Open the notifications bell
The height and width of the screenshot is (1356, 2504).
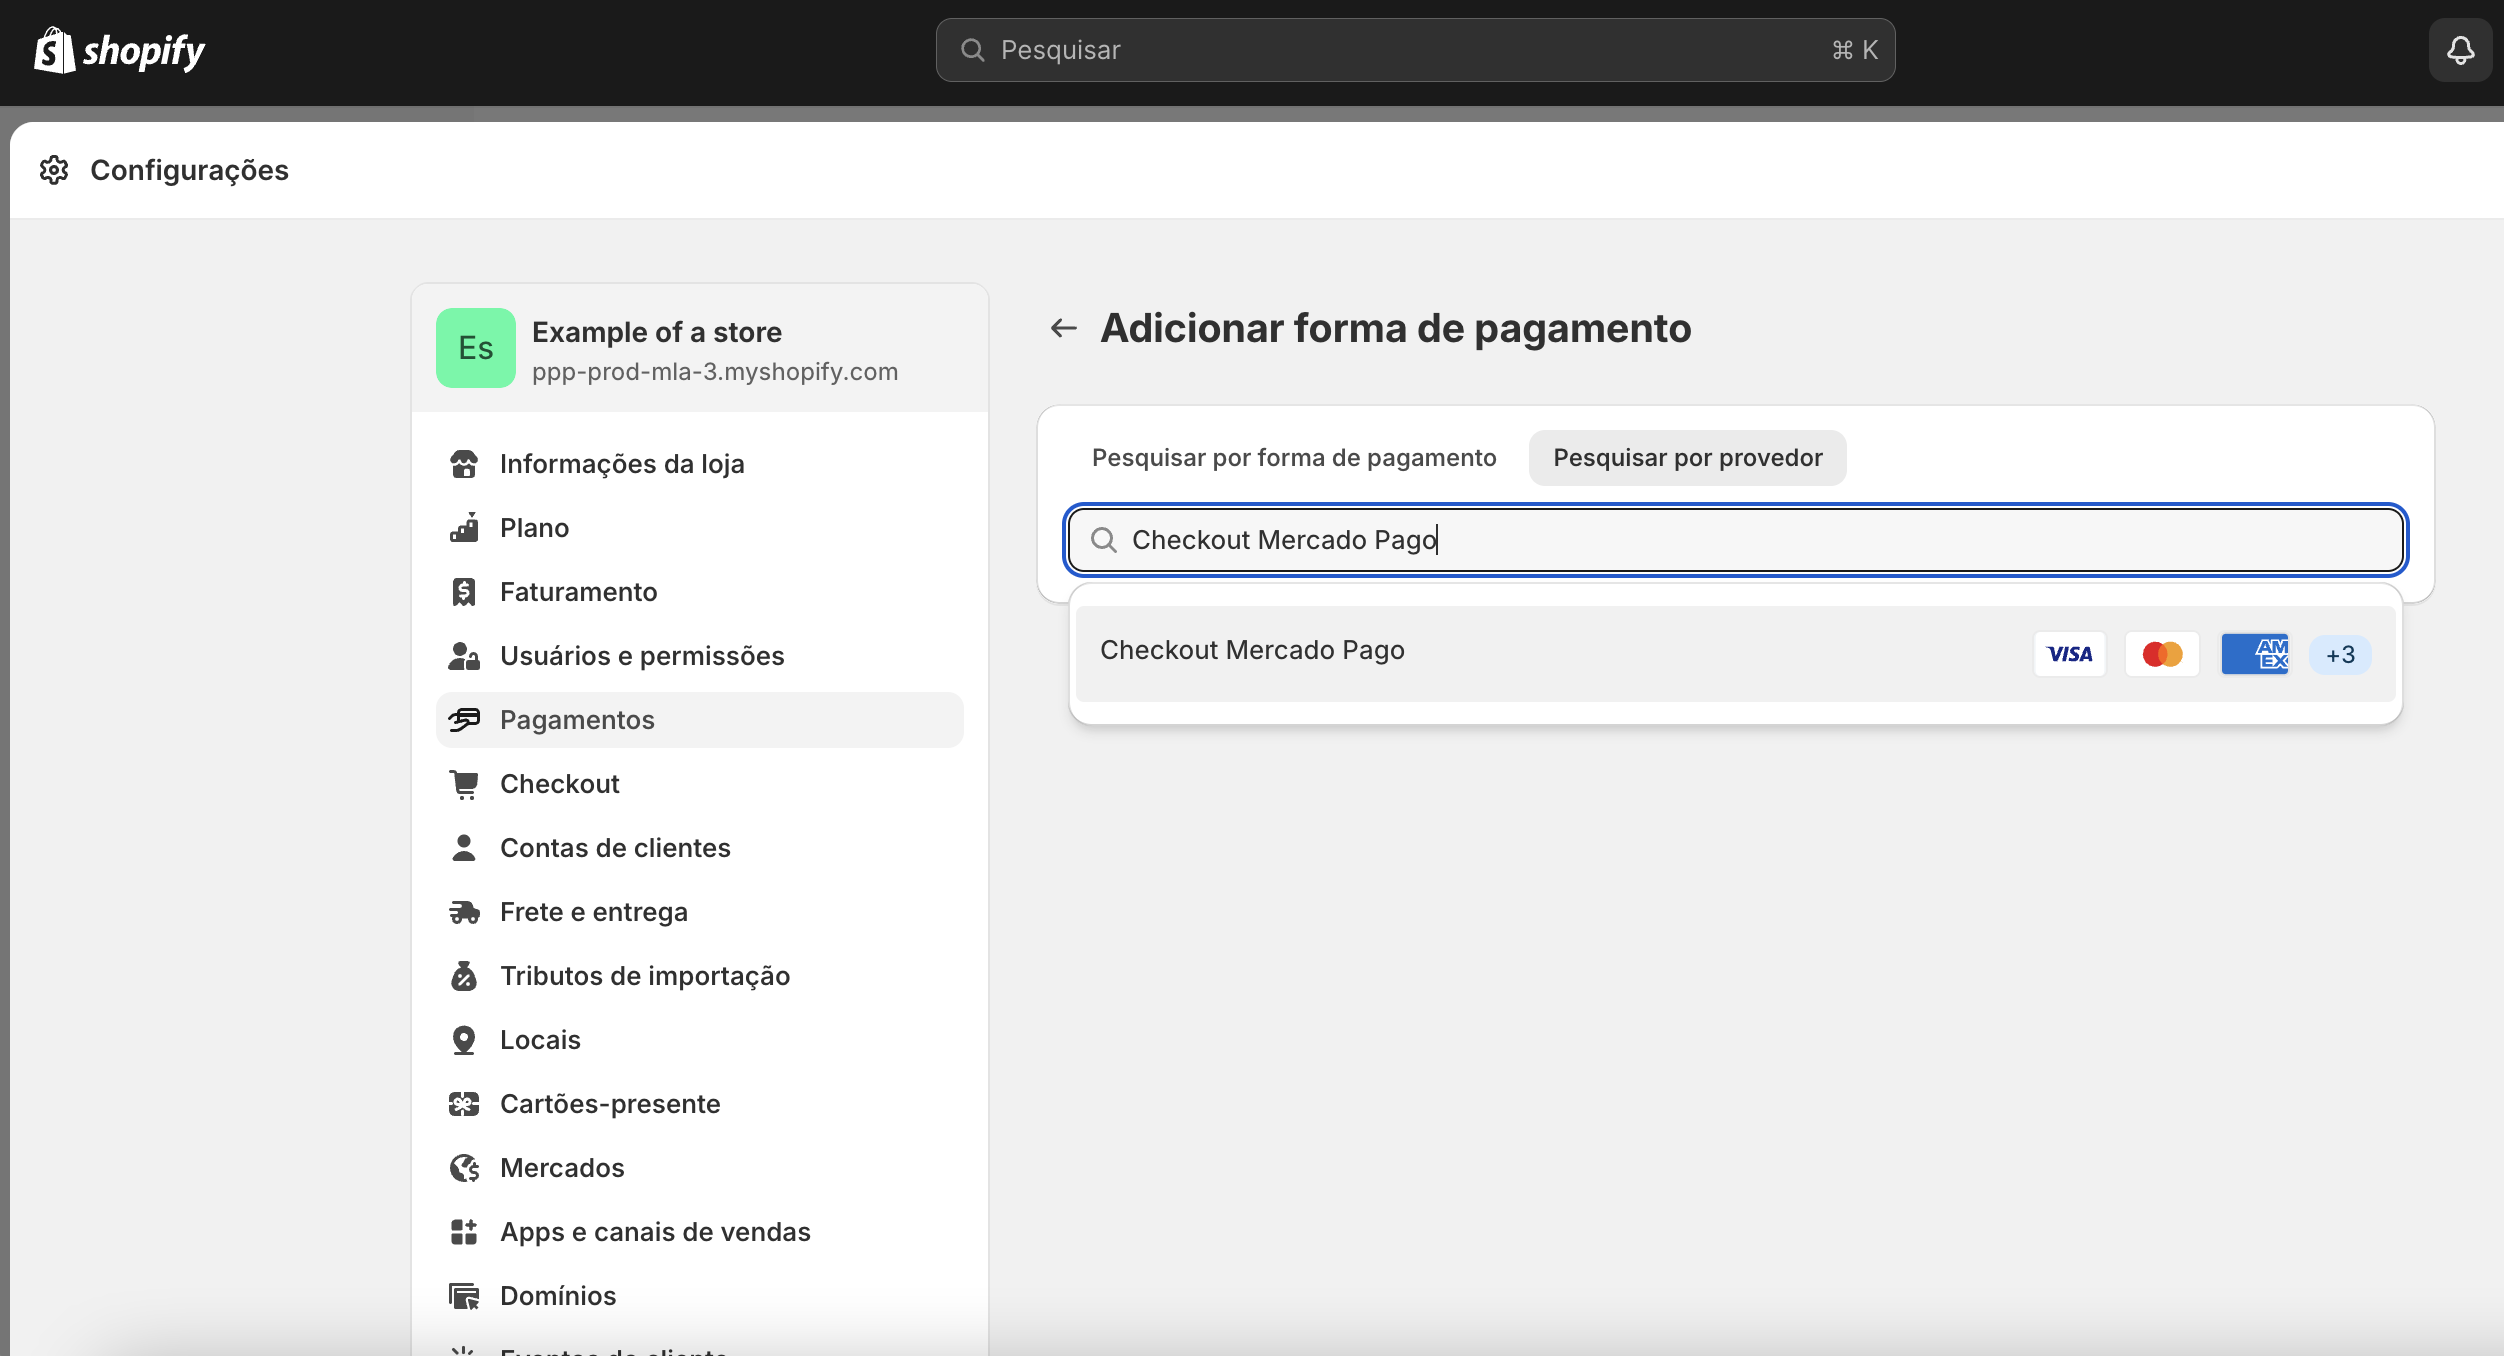tap(2460, 50)
